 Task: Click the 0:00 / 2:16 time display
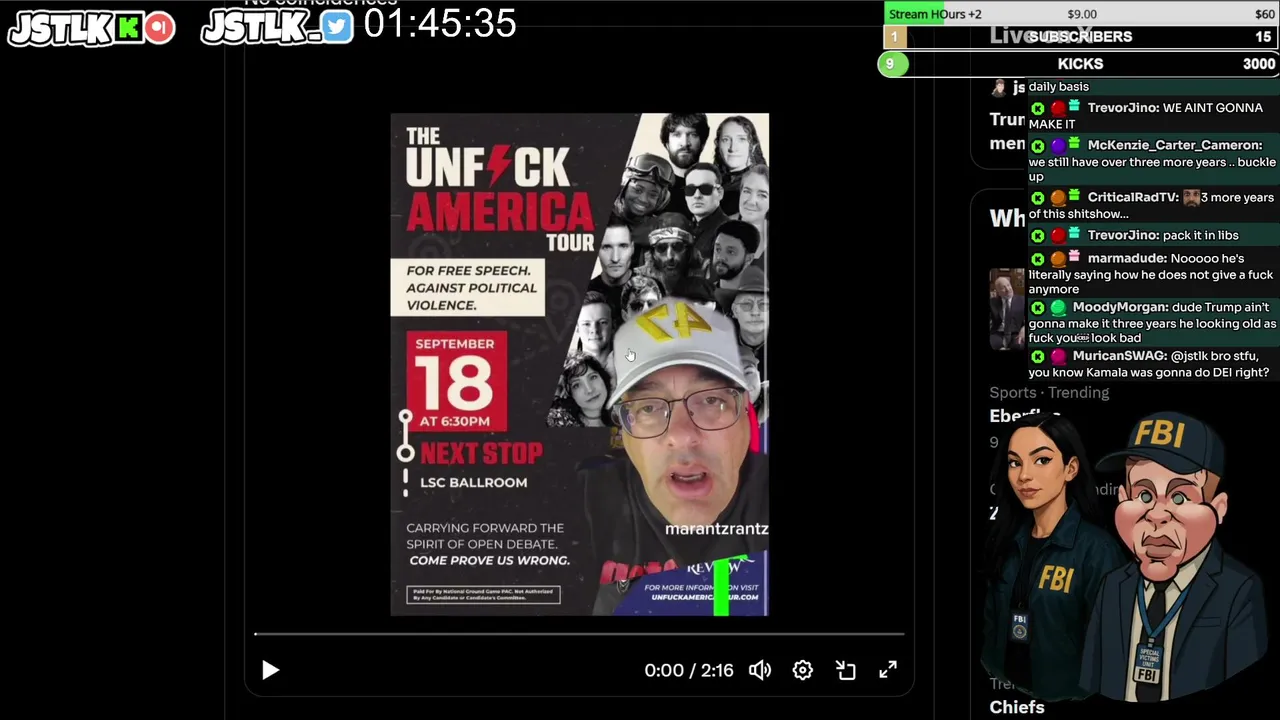coord(689,670)
